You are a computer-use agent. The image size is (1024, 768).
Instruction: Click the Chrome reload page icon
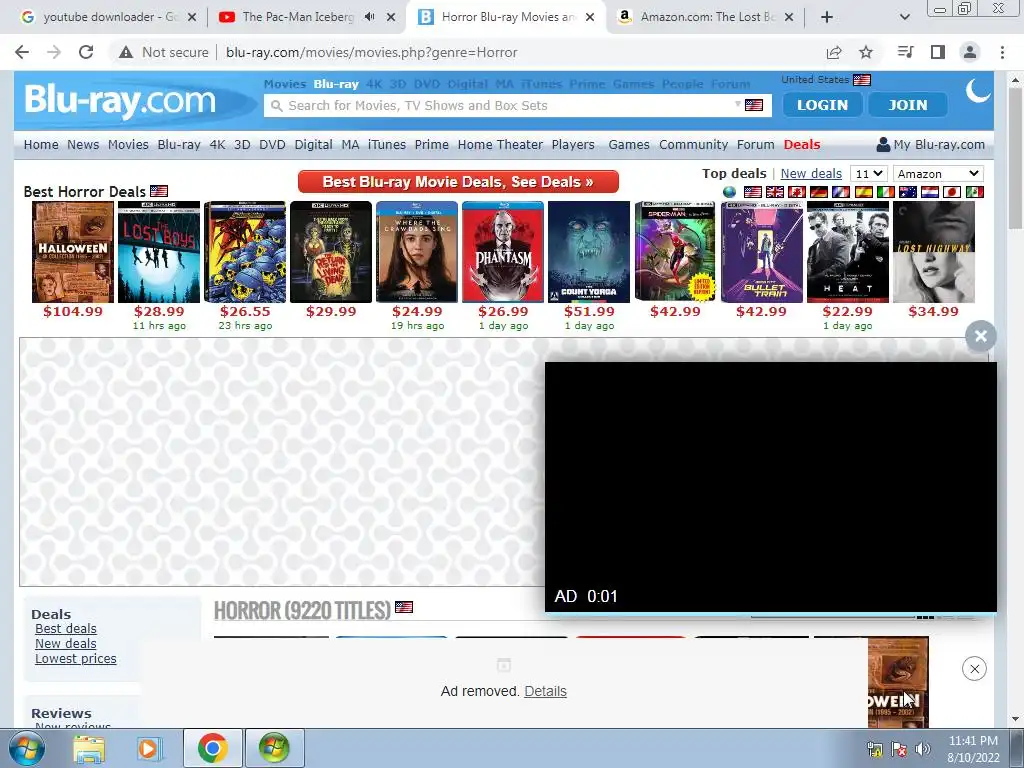[86, 52]
